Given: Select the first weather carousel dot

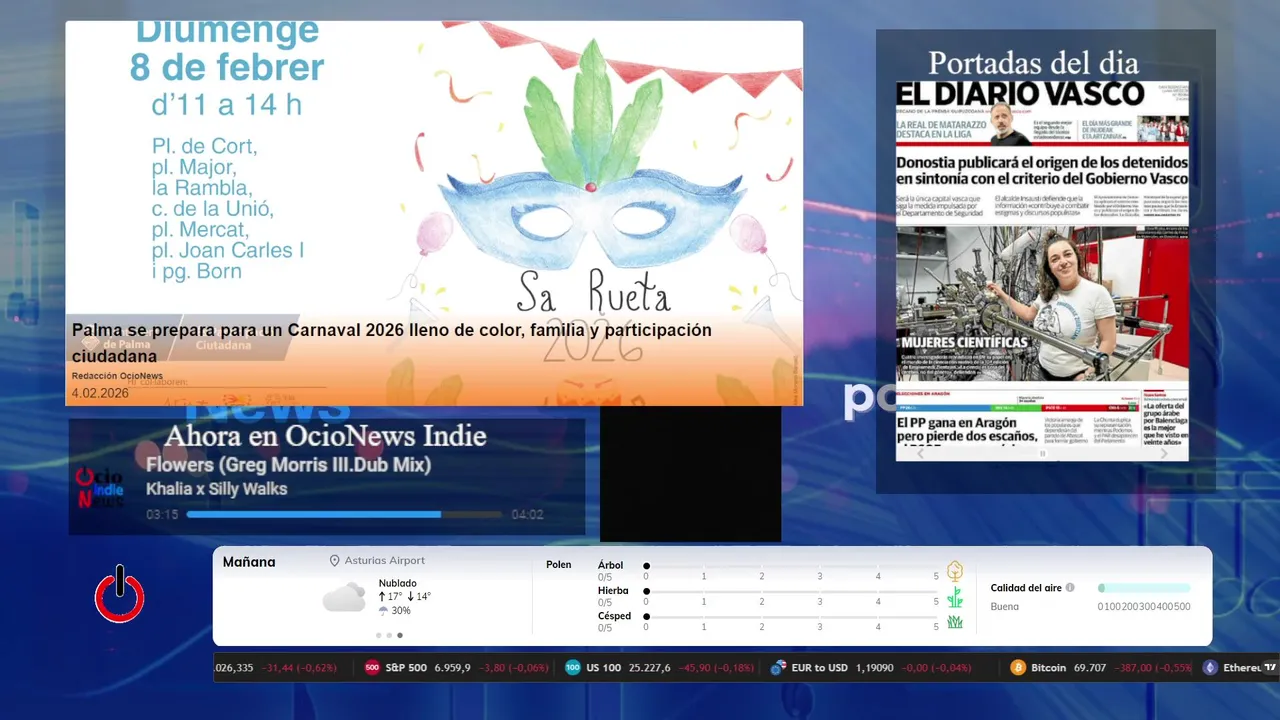Looking at the screenshot, I should click(x=378, y=635).
